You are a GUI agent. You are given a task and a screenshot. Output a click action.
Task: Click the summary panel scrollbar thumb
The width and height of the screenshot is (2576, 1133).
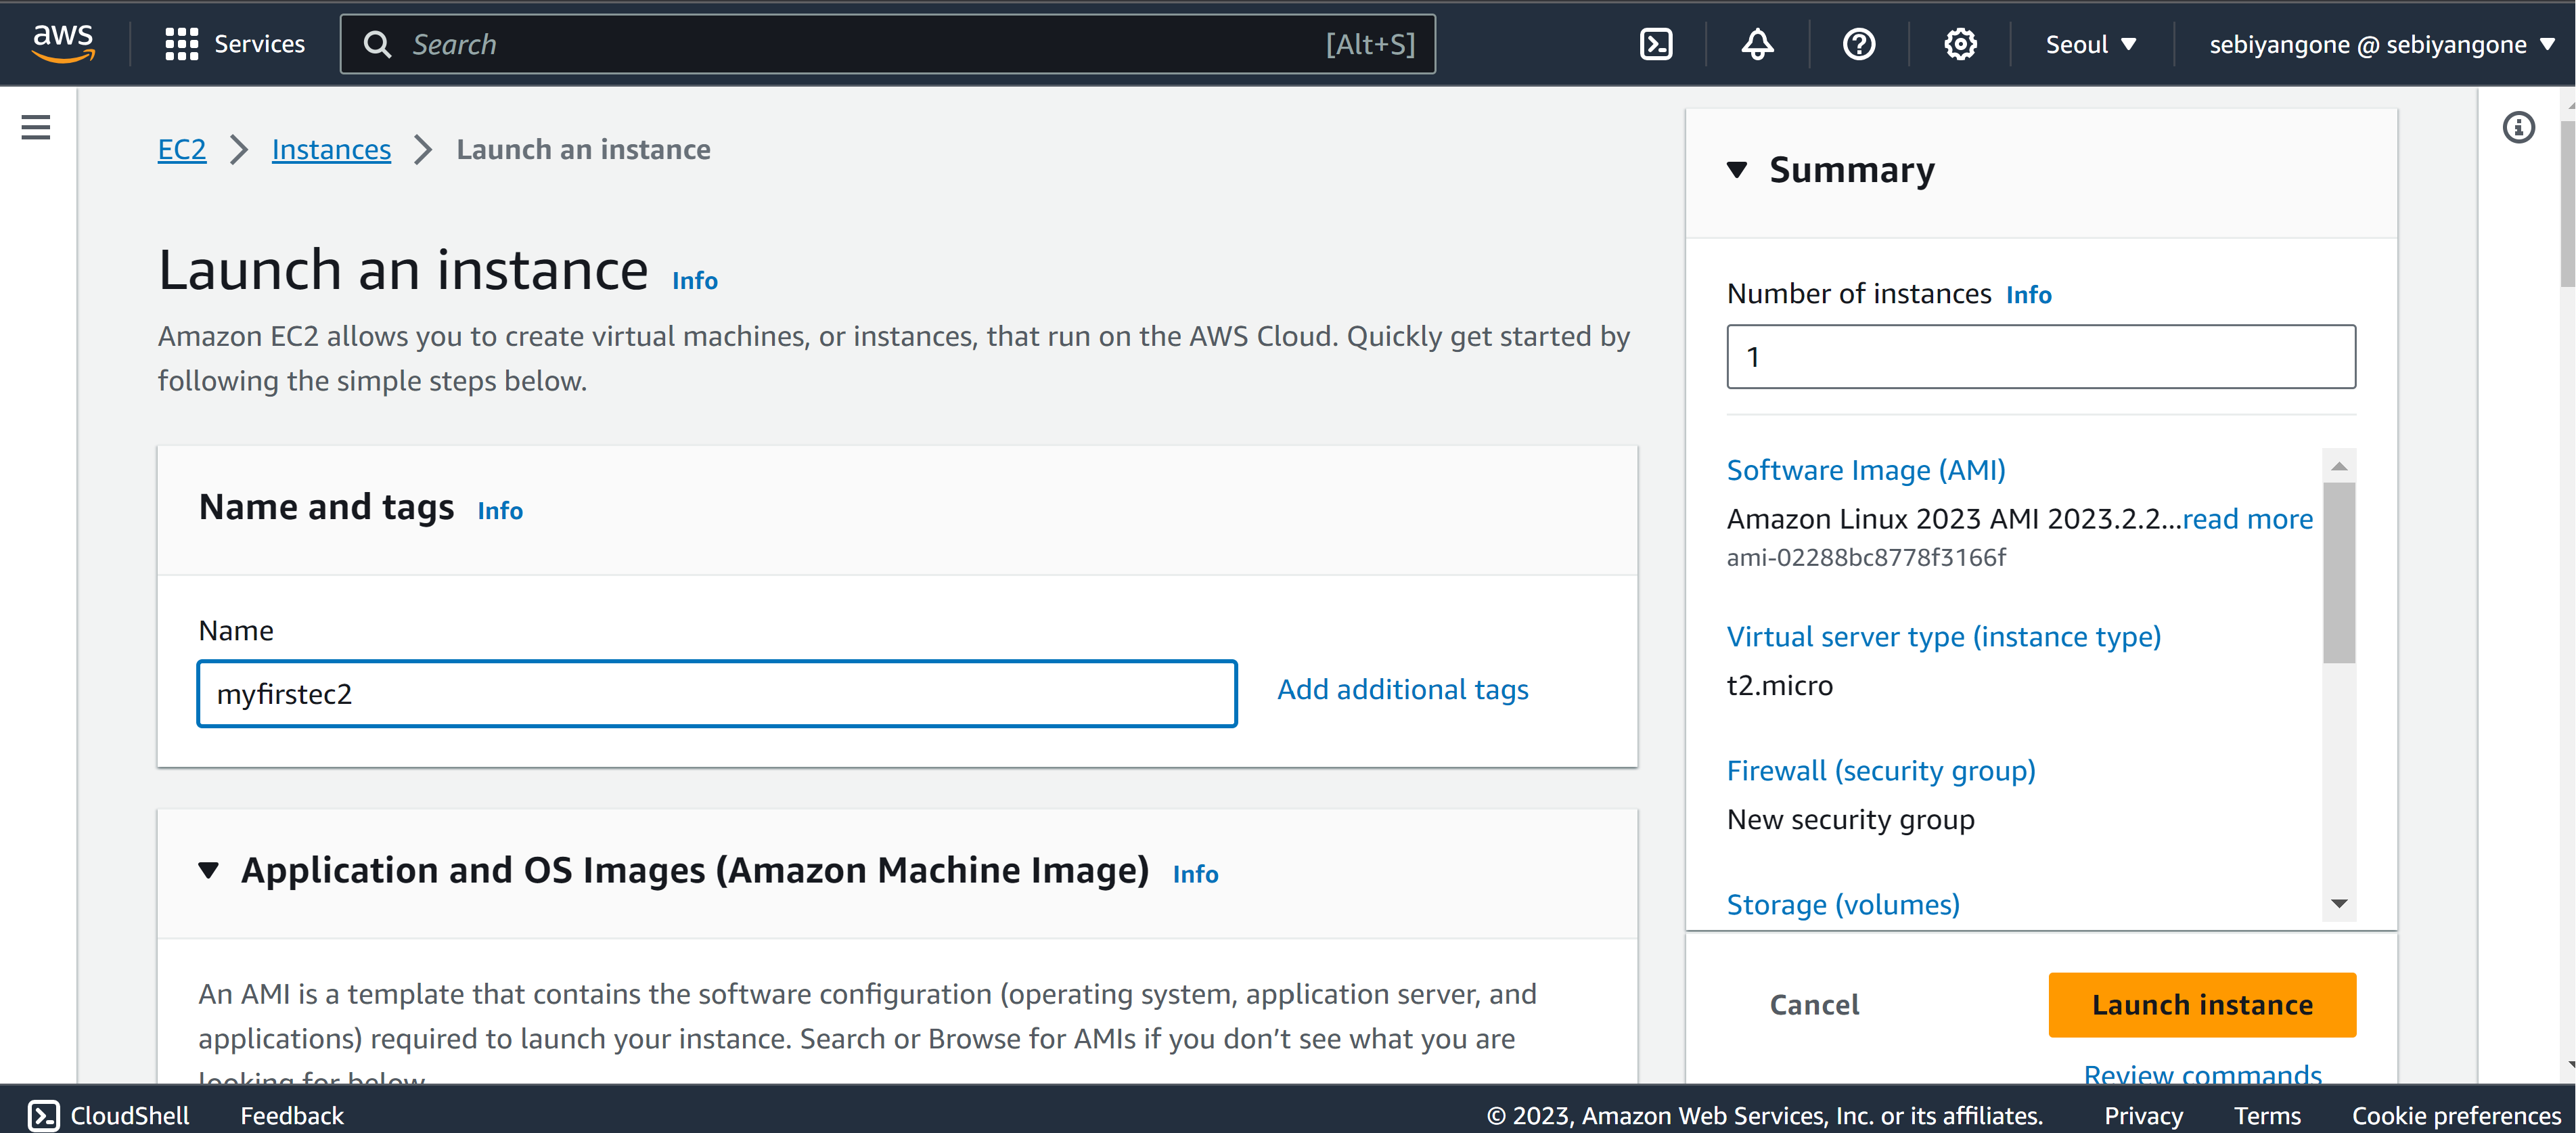pos(2339,572)
